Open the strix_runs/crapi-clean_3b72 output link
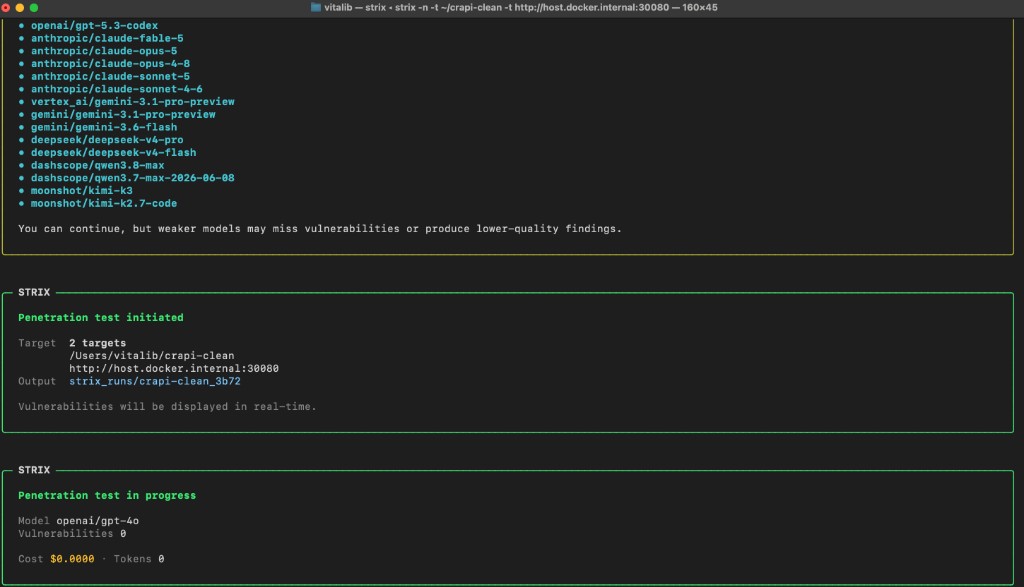Viewport: 1024px width, 587px height. click(x=155, y=381)
